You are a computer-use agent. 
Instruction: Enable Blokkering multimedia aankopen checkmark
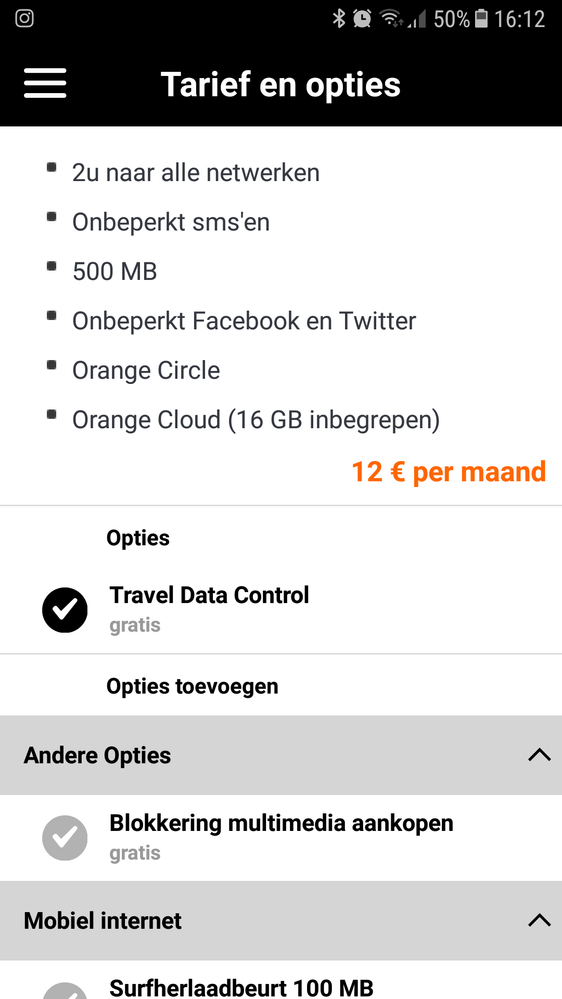(65, 838)
